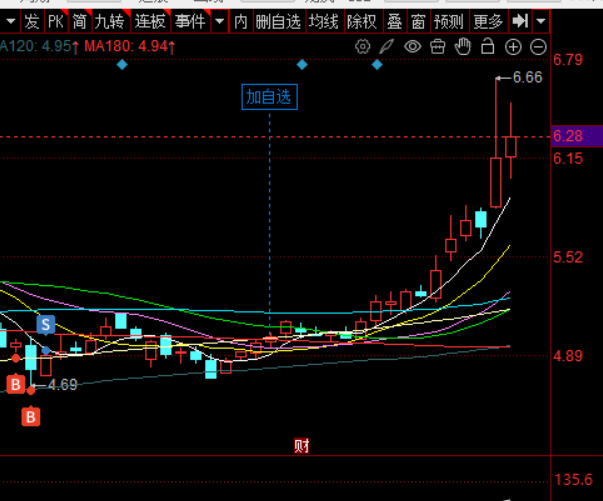Click the A120: 4.95 indicator label

coord(40,47)
